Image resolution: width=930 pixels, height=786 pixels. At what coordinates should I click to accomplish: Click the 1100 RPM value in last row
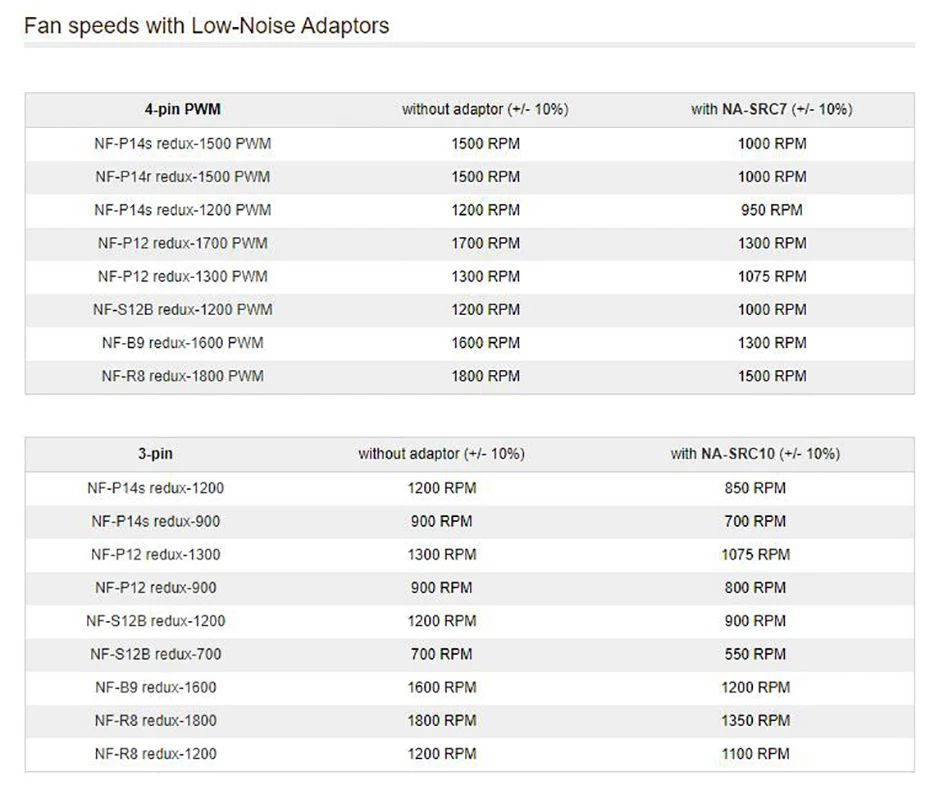755,753
